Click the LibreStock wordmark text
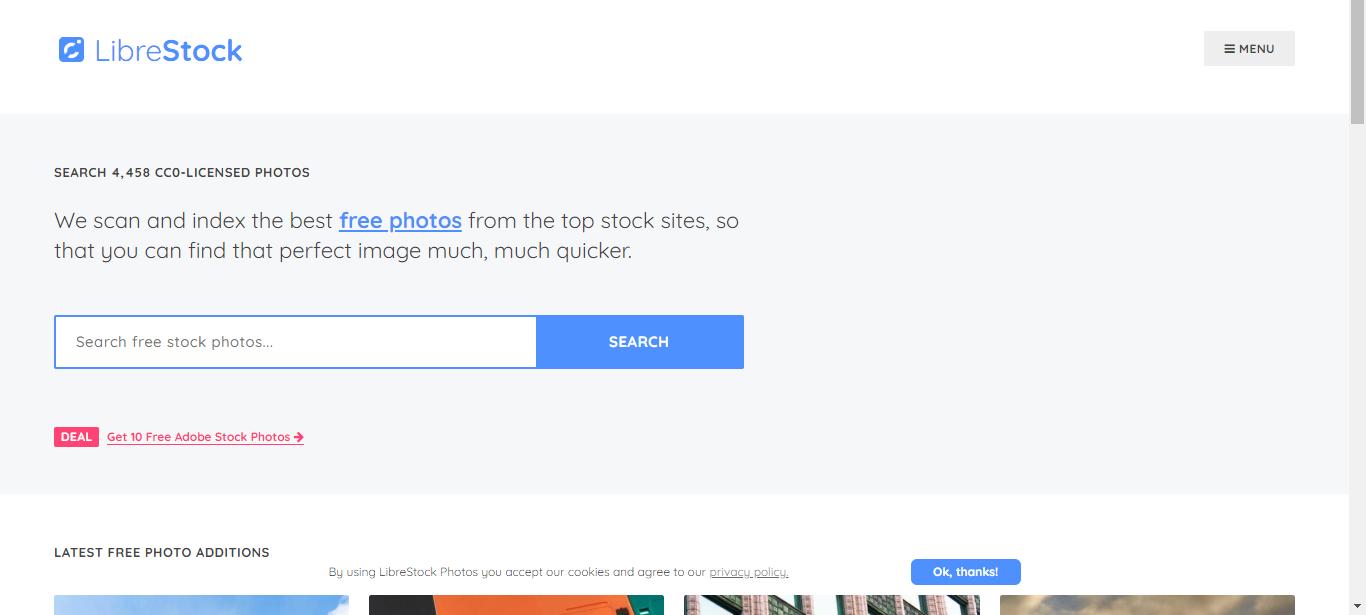This screenshot has width=1366, height=615. click(168, 51)
